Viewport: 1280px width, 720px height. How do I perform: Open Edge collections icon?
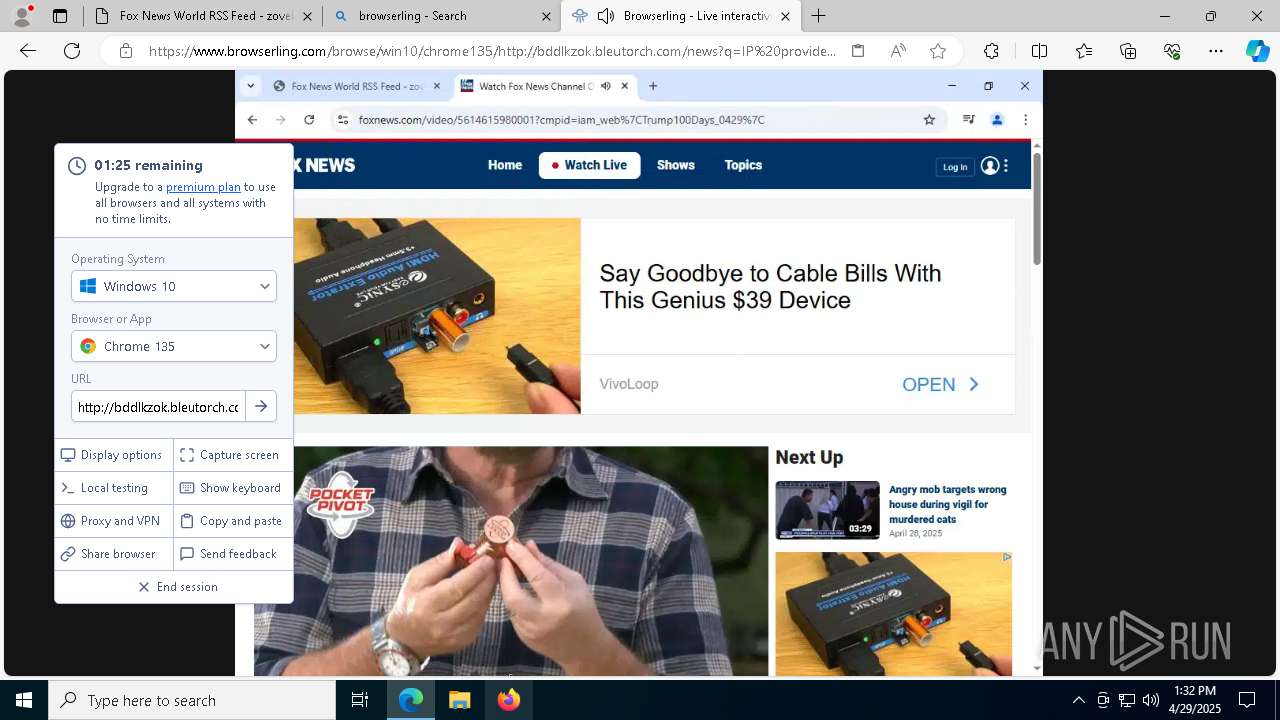click(1128, 51)
